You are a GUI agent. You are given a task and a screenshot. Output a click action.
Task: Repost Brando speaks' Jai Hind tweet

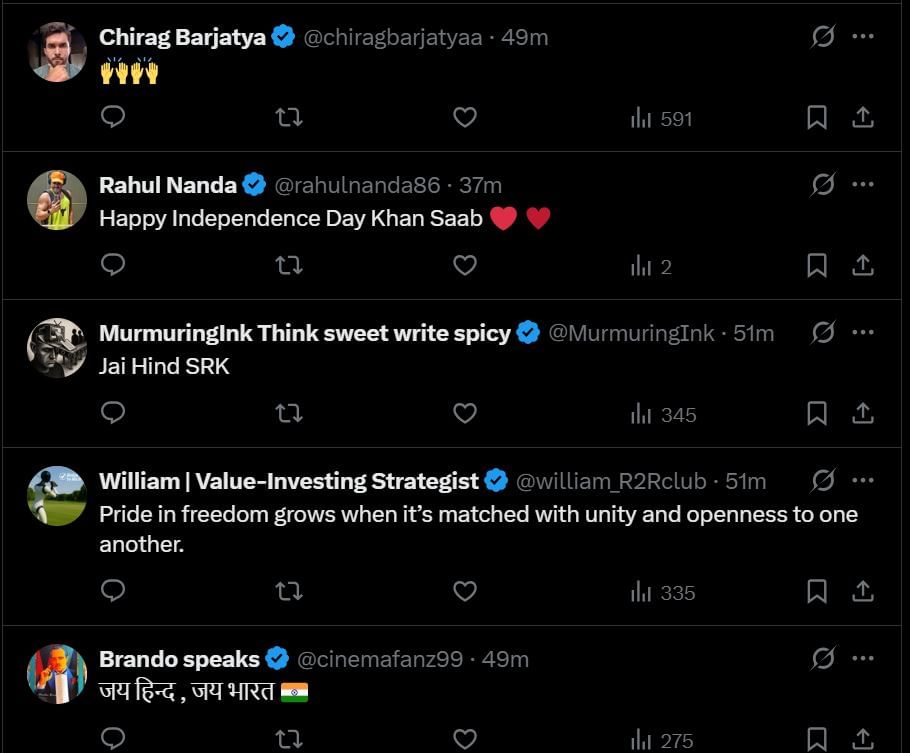(289, 740)
